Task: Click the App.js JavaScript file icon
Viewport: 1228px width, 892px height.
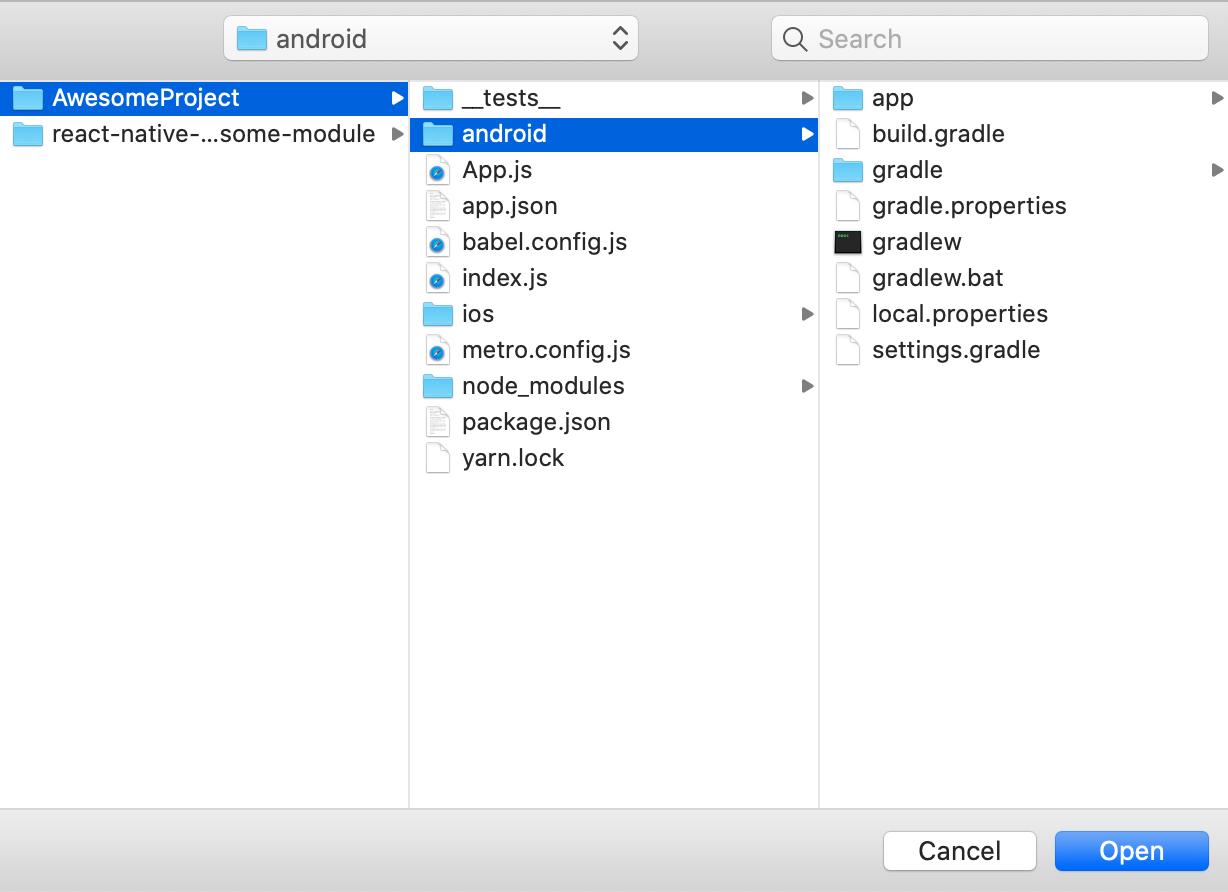Action: click(x=438, y=170)
